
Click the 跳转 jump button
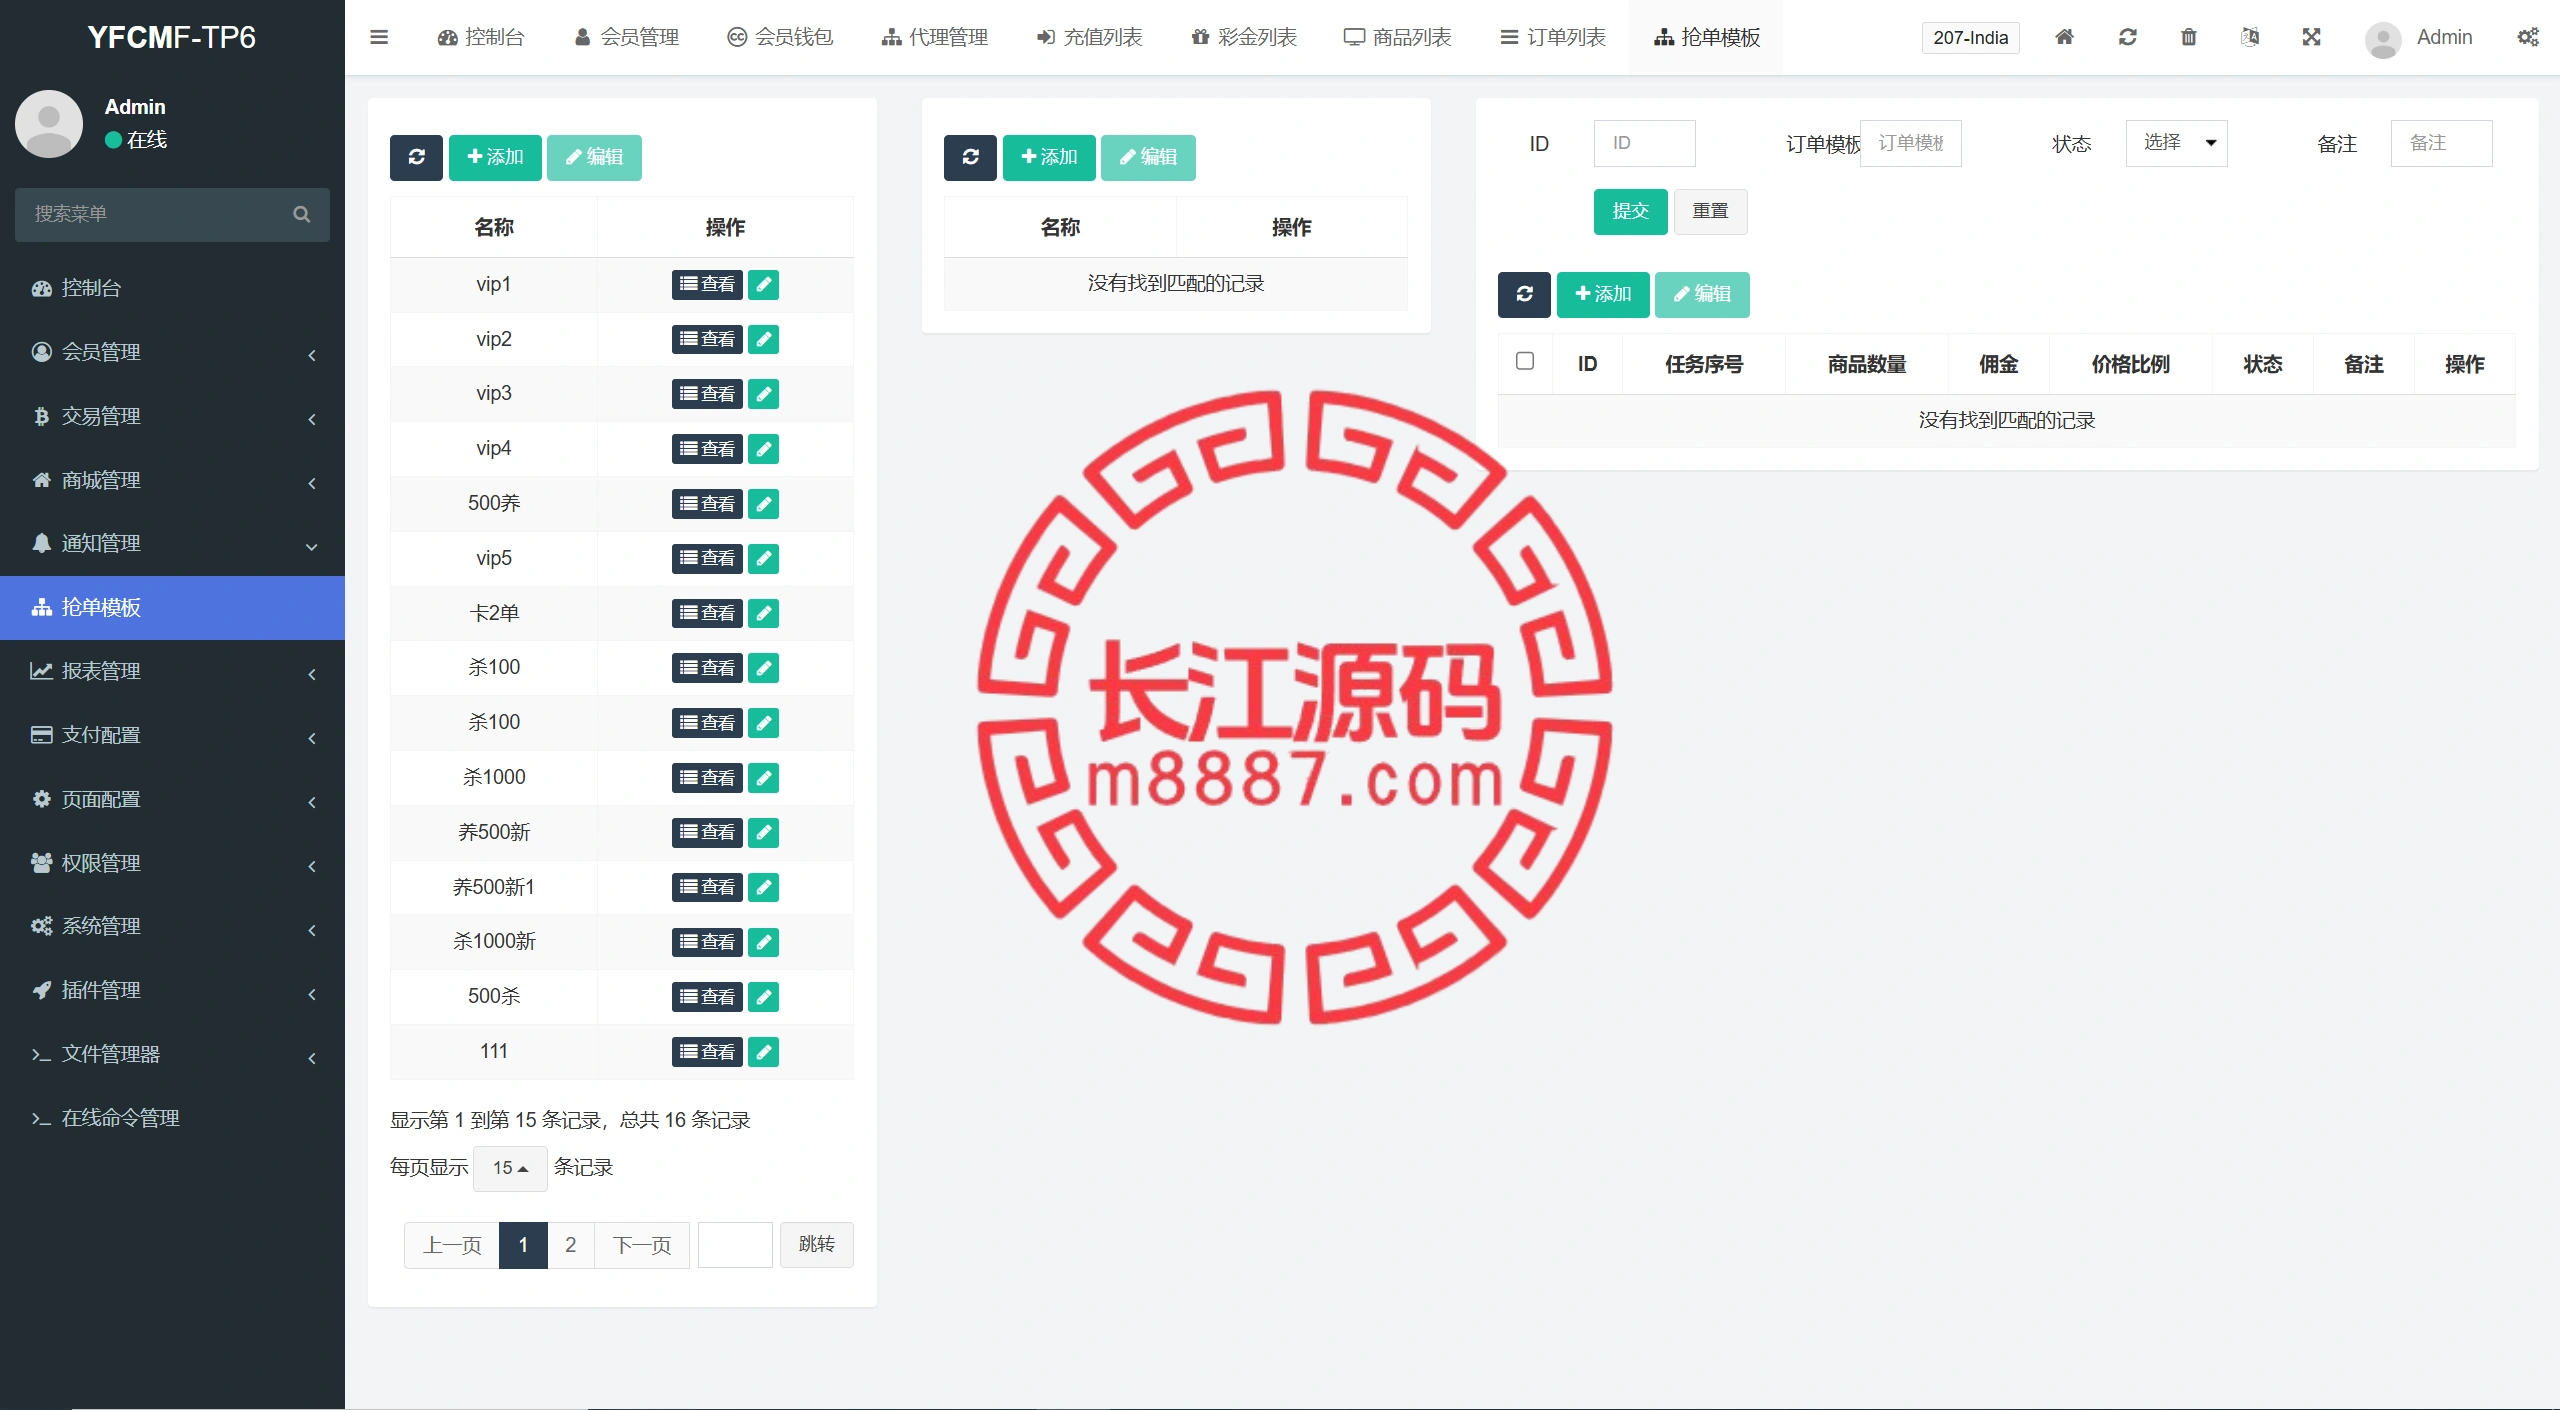click(x=816, y=1244)
